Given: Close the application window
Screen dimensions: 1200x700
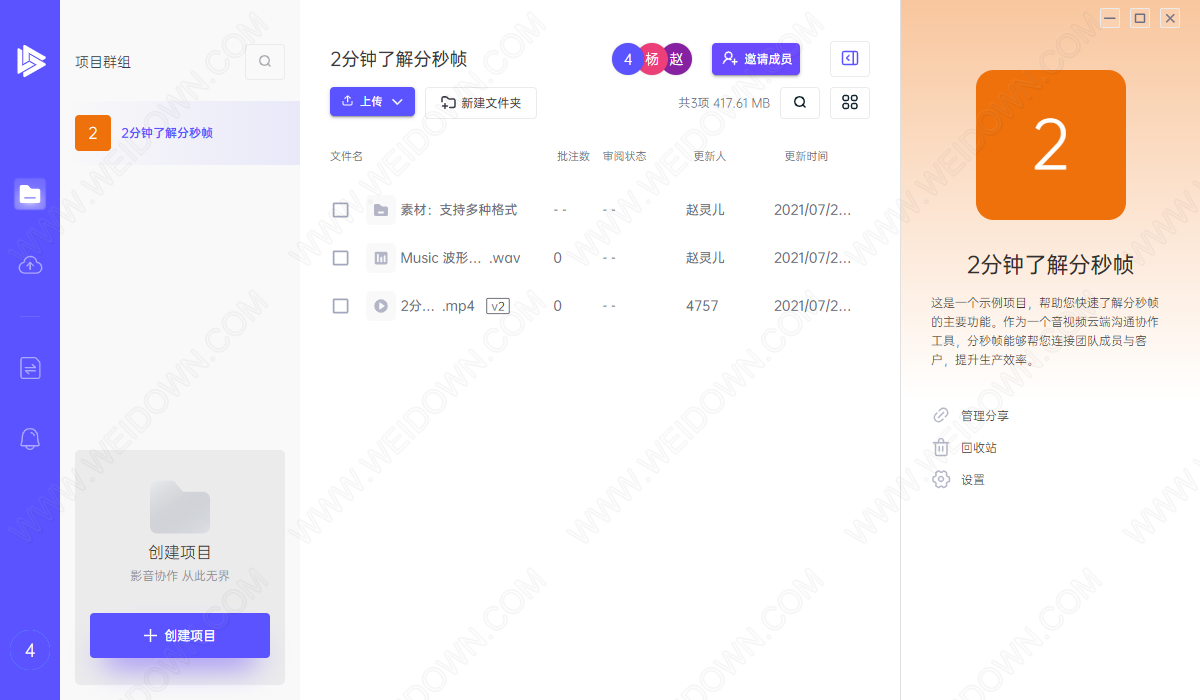Looking at the screenshot, I should click(x=1170, y=17).
